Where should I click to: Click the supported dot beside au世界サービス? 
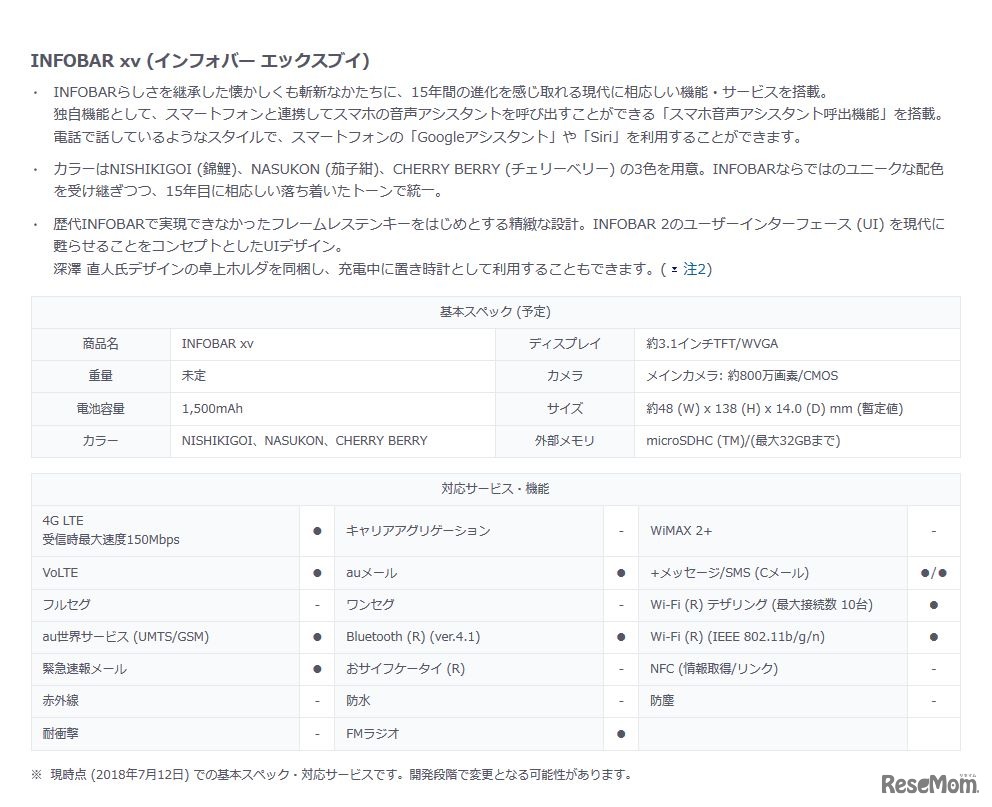click(317, 638)
